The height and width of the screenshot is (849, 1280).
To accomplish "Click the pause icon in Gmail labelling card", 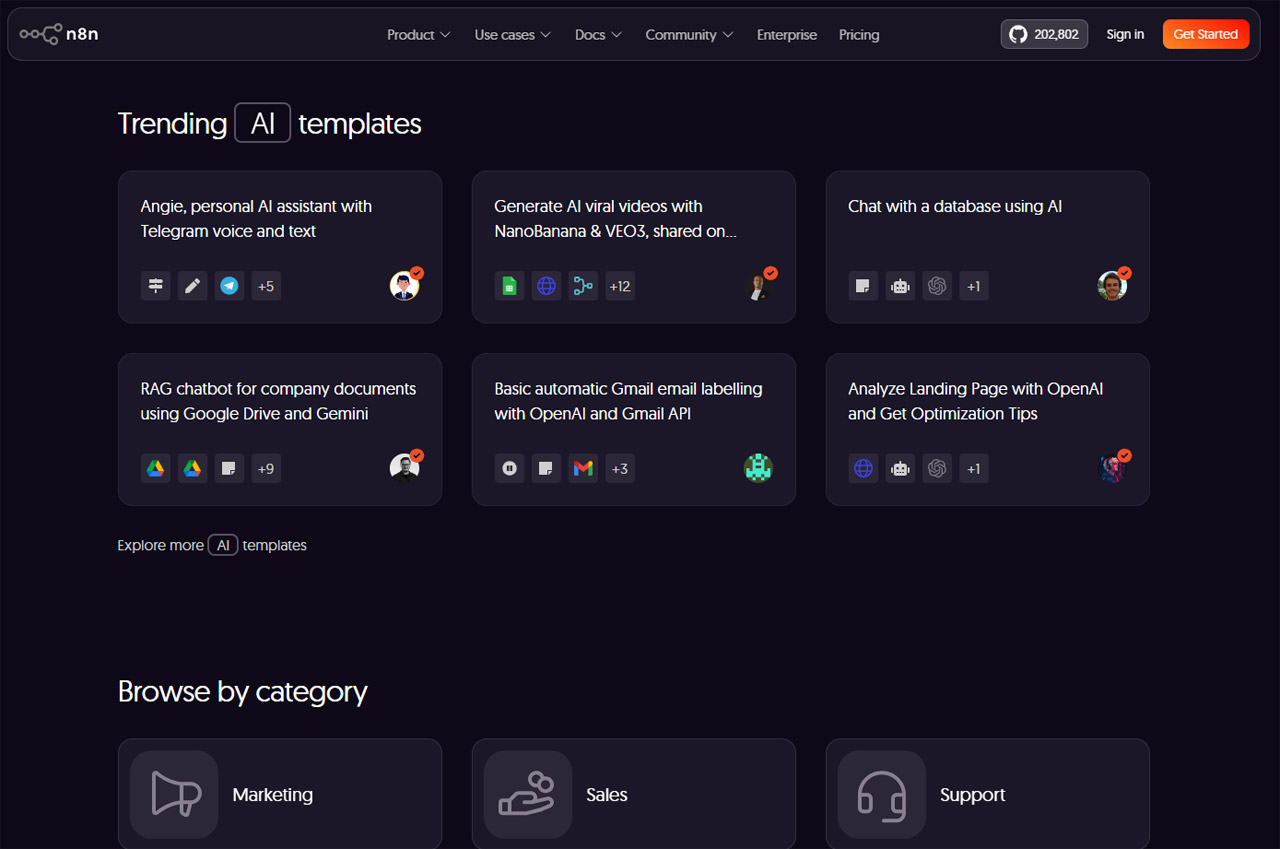I will click(x=510, y=468).
